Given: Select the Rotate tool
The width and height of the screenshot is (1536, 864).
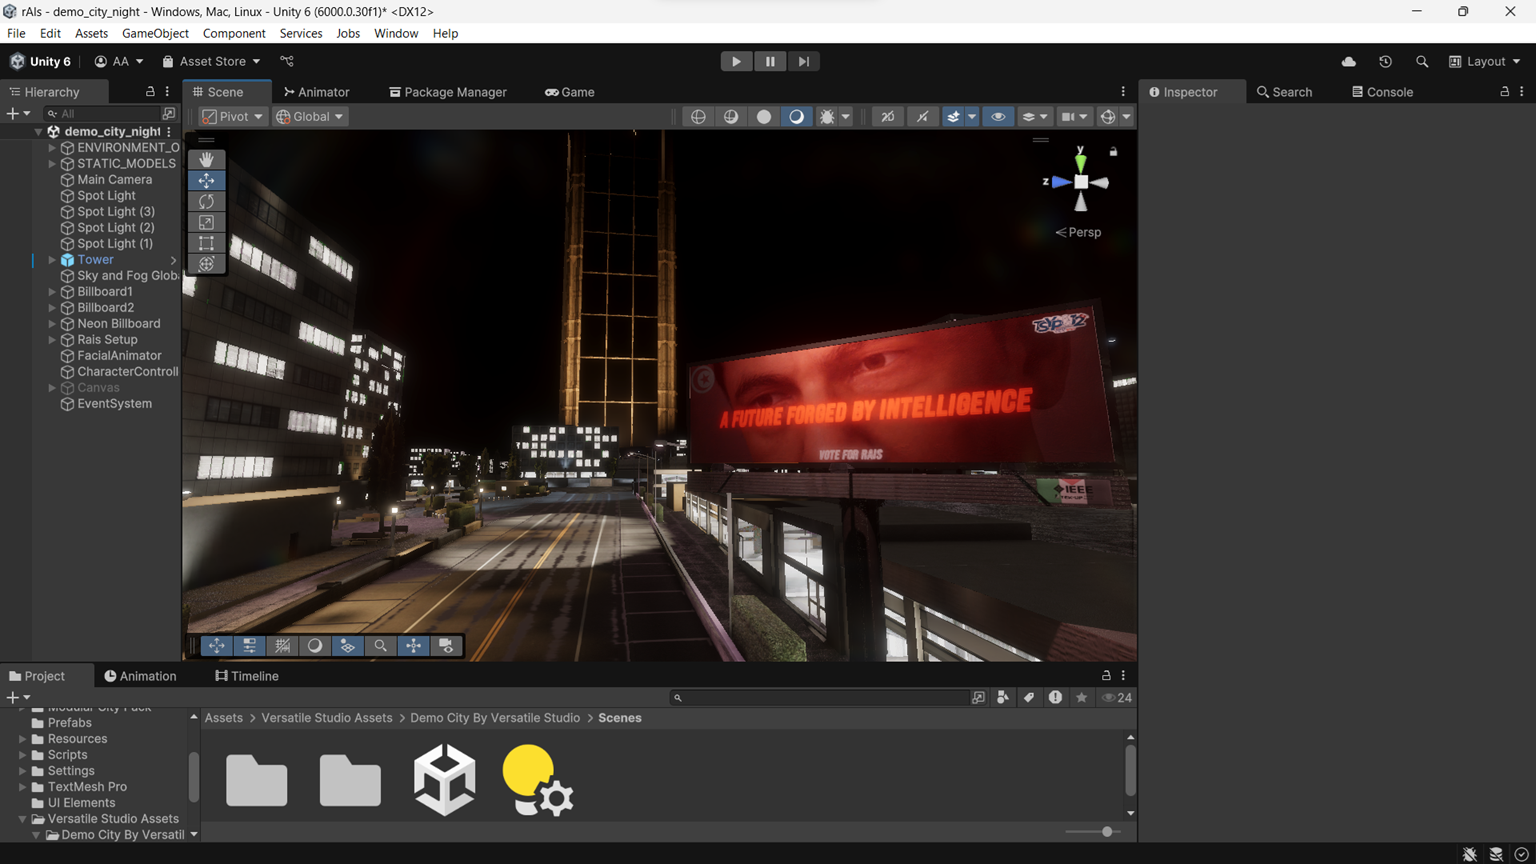Looking at the screenshot, I should (x=206, y=201).
